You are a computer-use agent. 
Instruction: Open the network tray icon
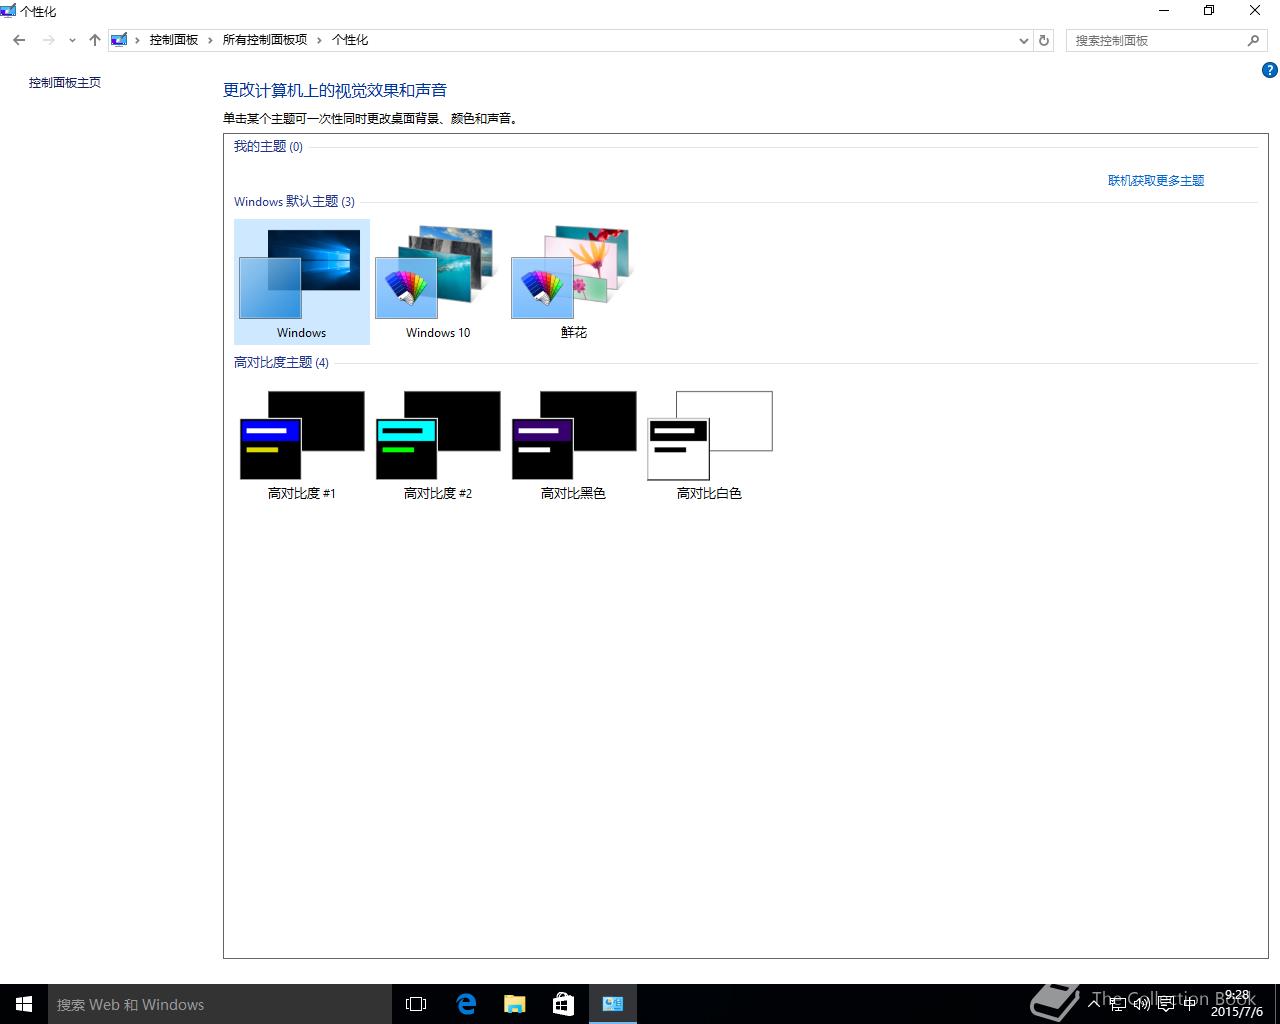coord(1118,1004)
